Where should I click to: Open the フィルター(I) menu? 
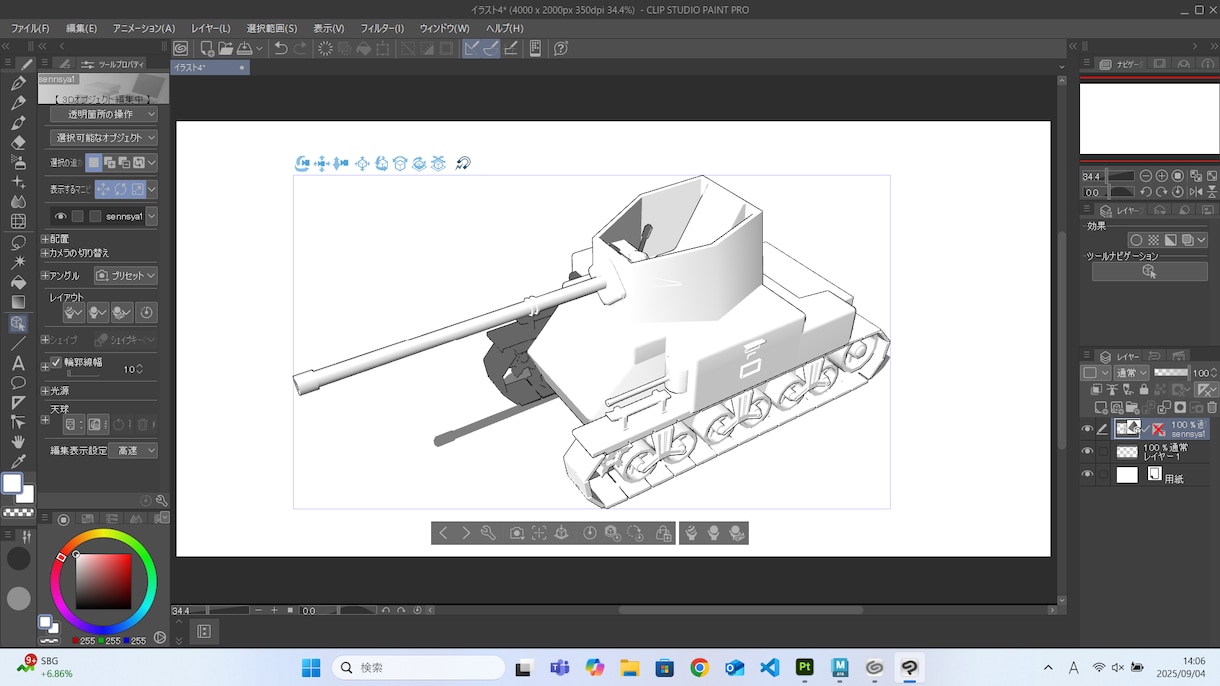382,28
